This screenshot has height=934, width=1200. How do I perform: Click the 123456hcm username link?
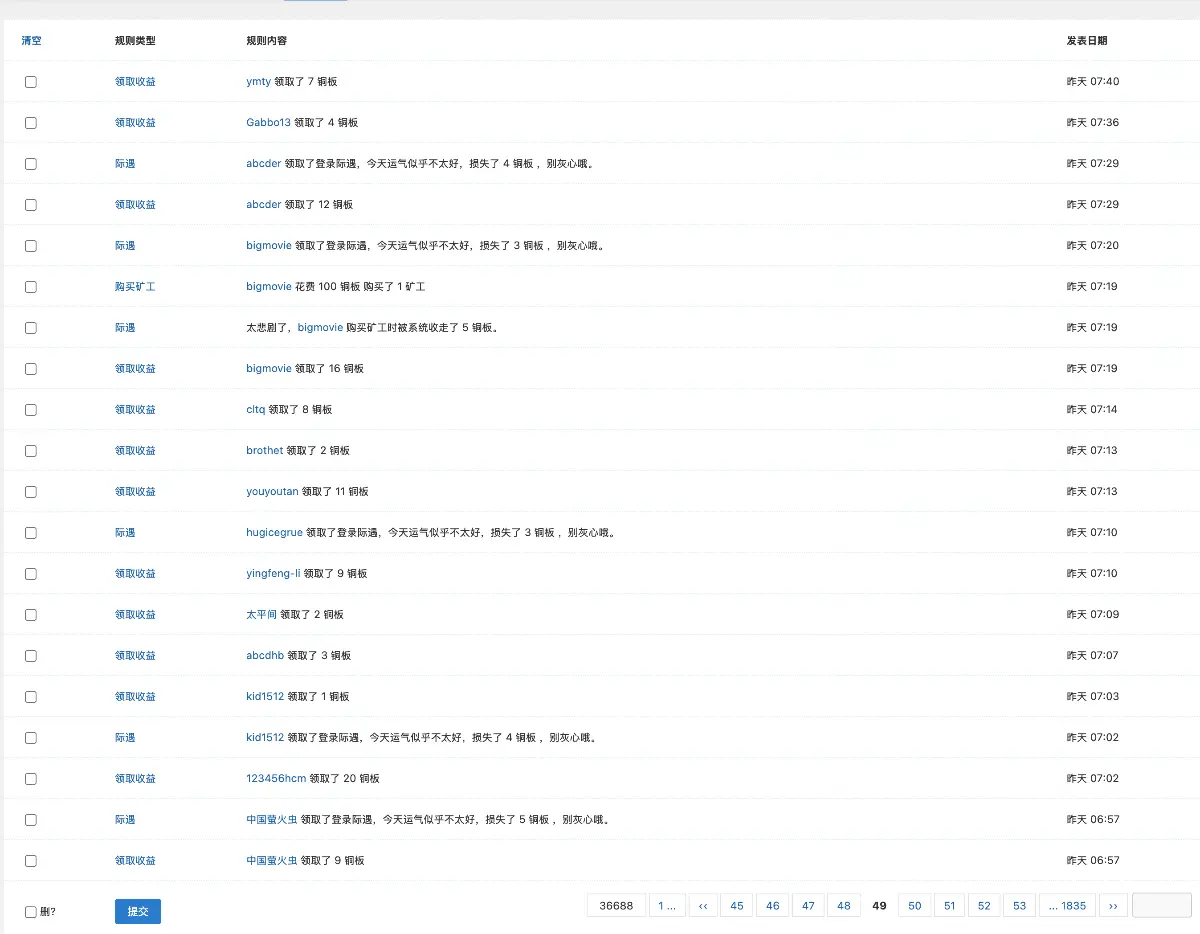[x=276, y=778]
